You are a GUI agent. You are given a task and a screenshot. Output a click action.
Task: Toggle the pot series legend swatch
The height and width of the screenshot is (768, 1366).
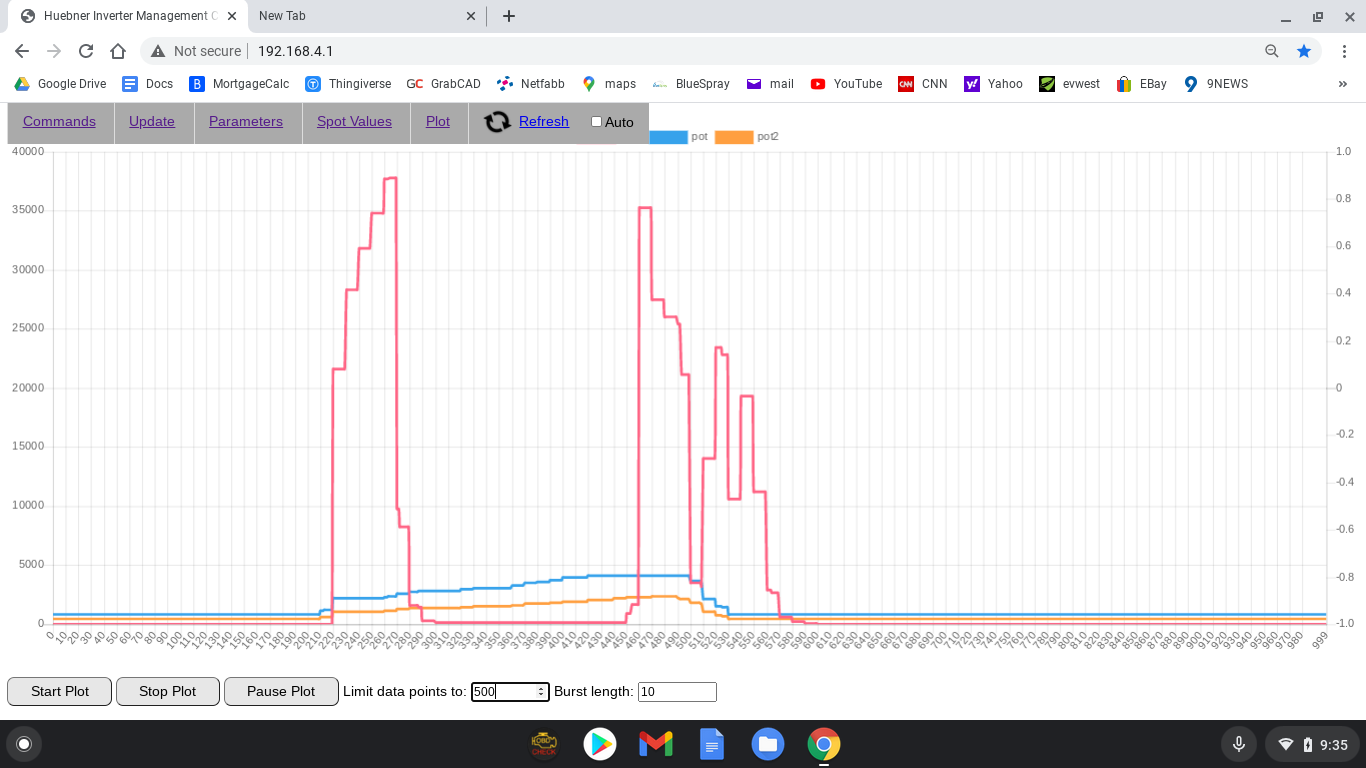(668, 137)
